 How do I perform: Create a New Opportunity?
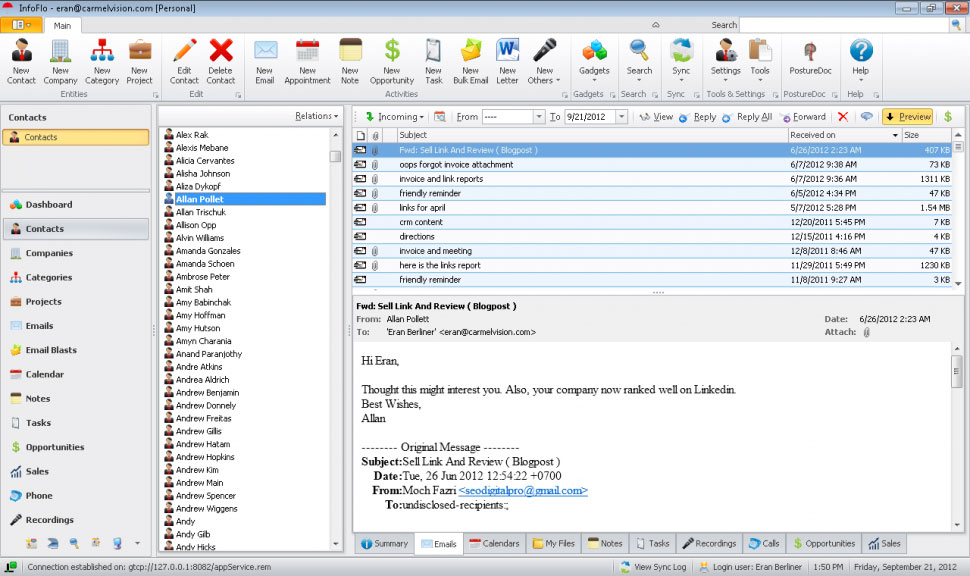click(392, 61)
